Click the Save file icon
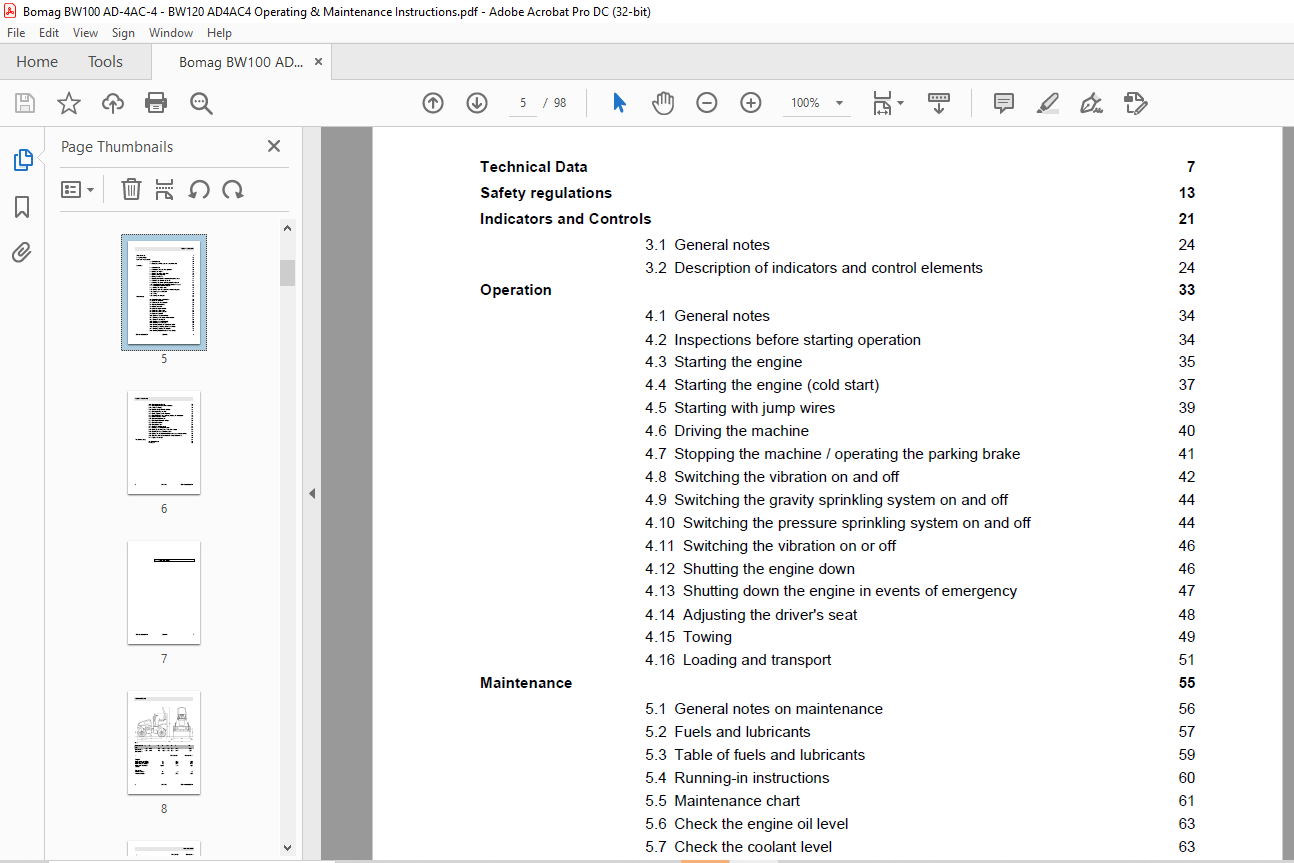The image size is (1294, 863). pyautogui.click(x=25, y=103)
